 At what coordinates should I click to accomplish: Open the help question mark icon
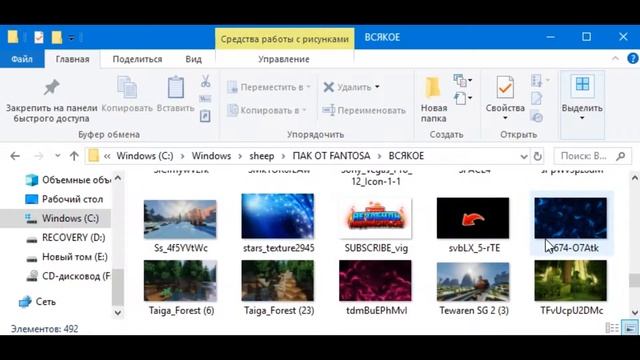click(632, 59)
